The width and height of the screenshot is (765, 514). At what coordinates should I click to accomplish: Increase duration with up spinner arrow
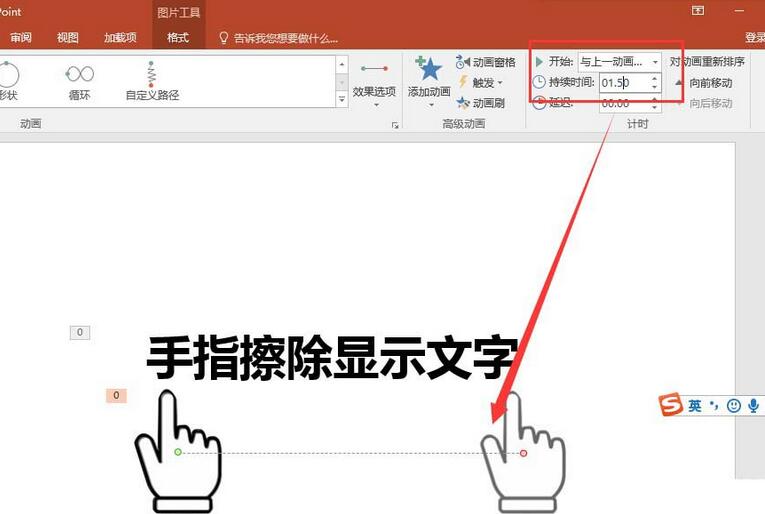[655, 78]
